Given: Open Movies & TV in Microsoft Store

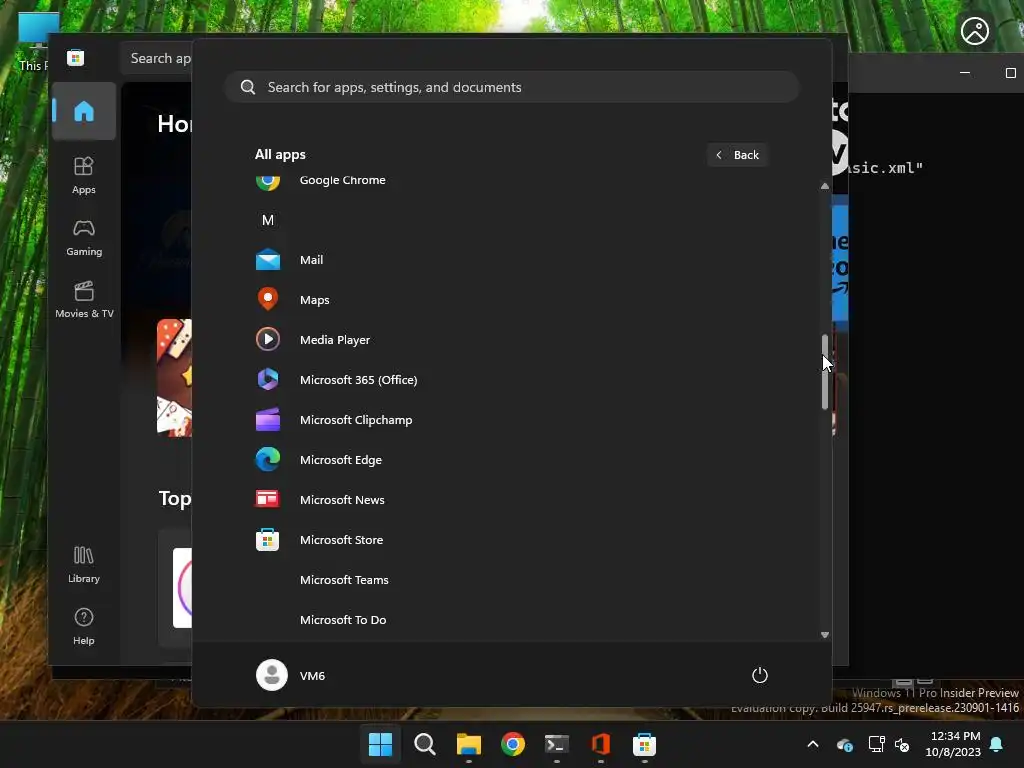Looking at the screenshot, I should tap(84, 300).
